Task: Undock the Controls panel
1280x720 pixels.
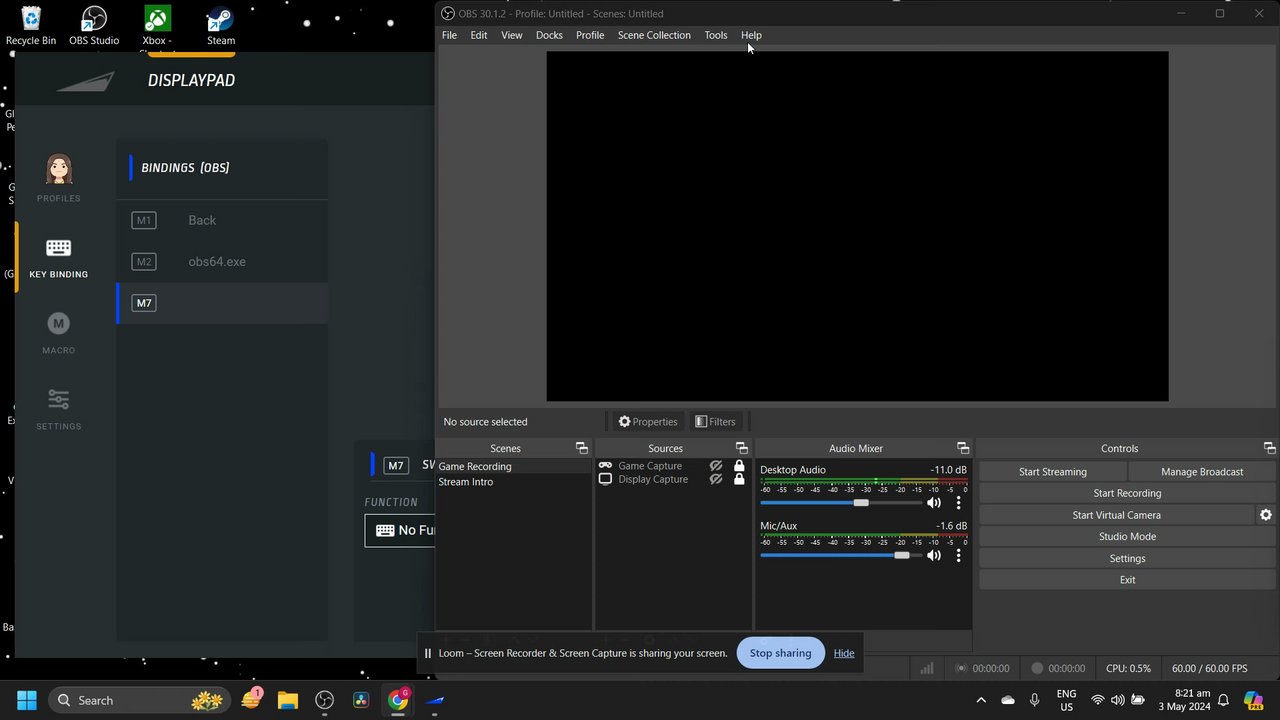Action: [1269, 448]
